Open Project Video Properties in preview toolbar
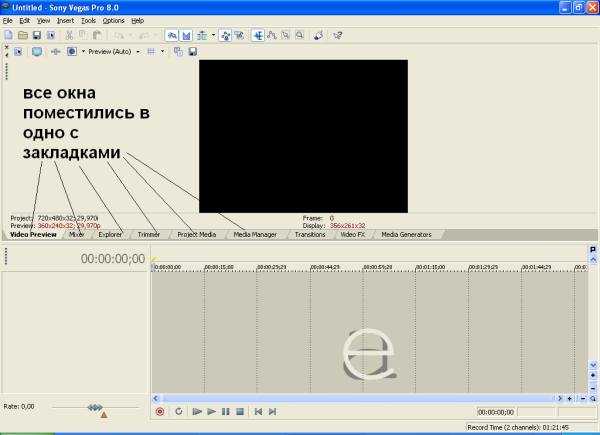Screen dimensions: 600x435 pyautogui.click(x=18, y=52)
